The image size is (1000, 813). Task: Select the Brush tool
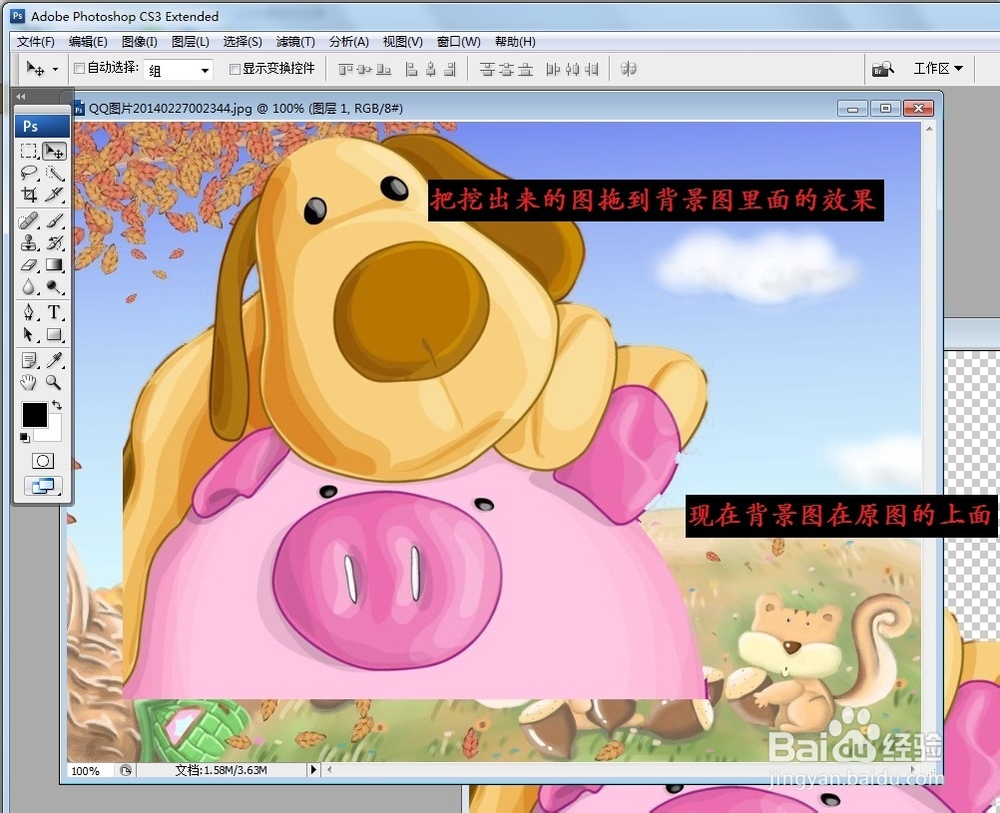pyautogui.click(x=54, y=221)
